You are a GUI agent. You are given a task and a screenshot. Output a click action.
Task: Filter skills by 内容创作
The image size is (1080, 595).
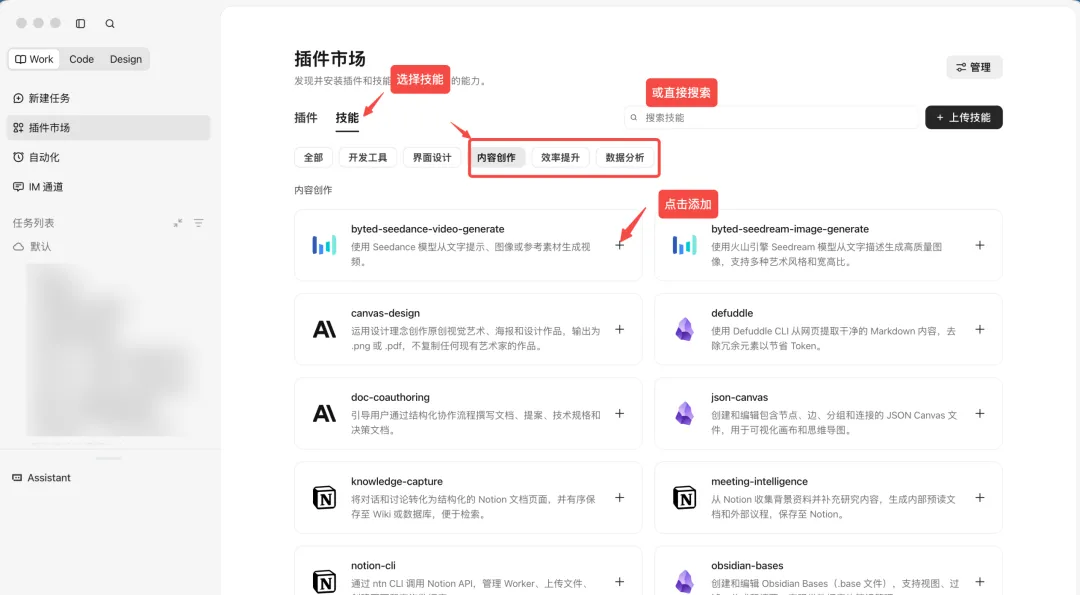click(496, 158)
